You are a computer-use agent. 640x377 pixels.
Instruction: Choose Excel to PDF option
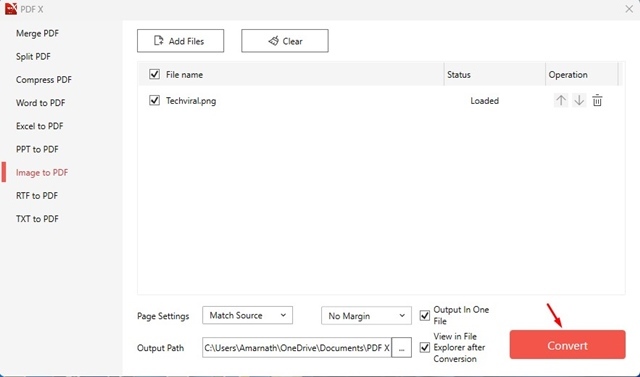click(40, 126)
